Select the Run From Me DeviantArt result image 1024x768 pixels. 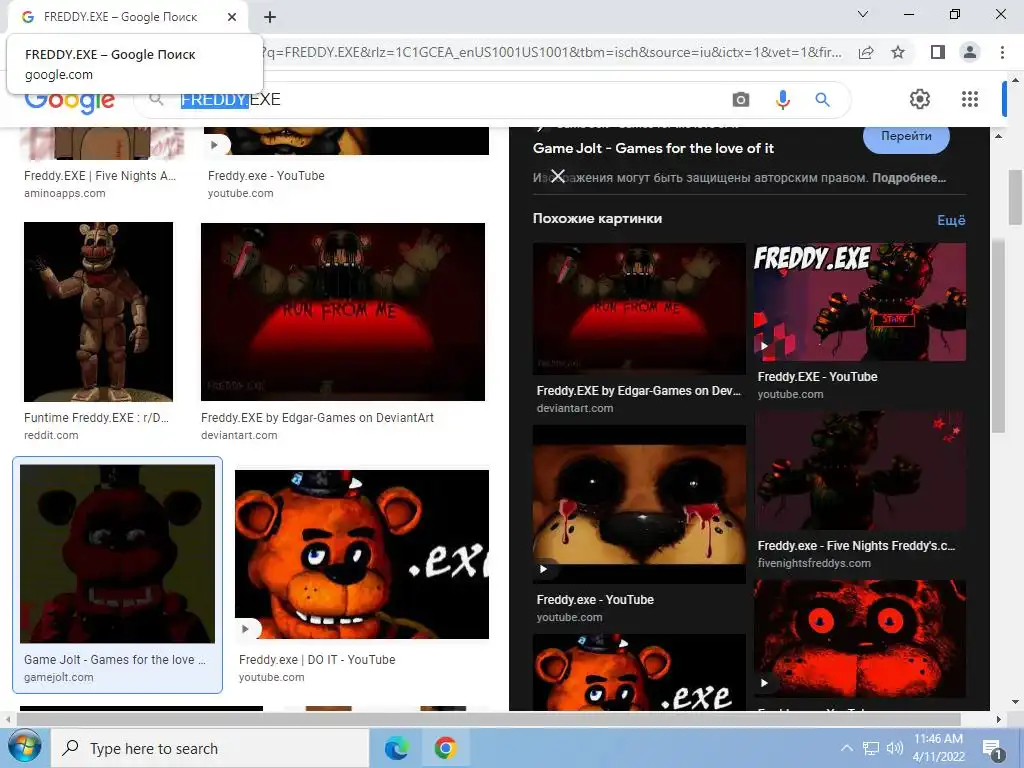[x=343, y=312]
